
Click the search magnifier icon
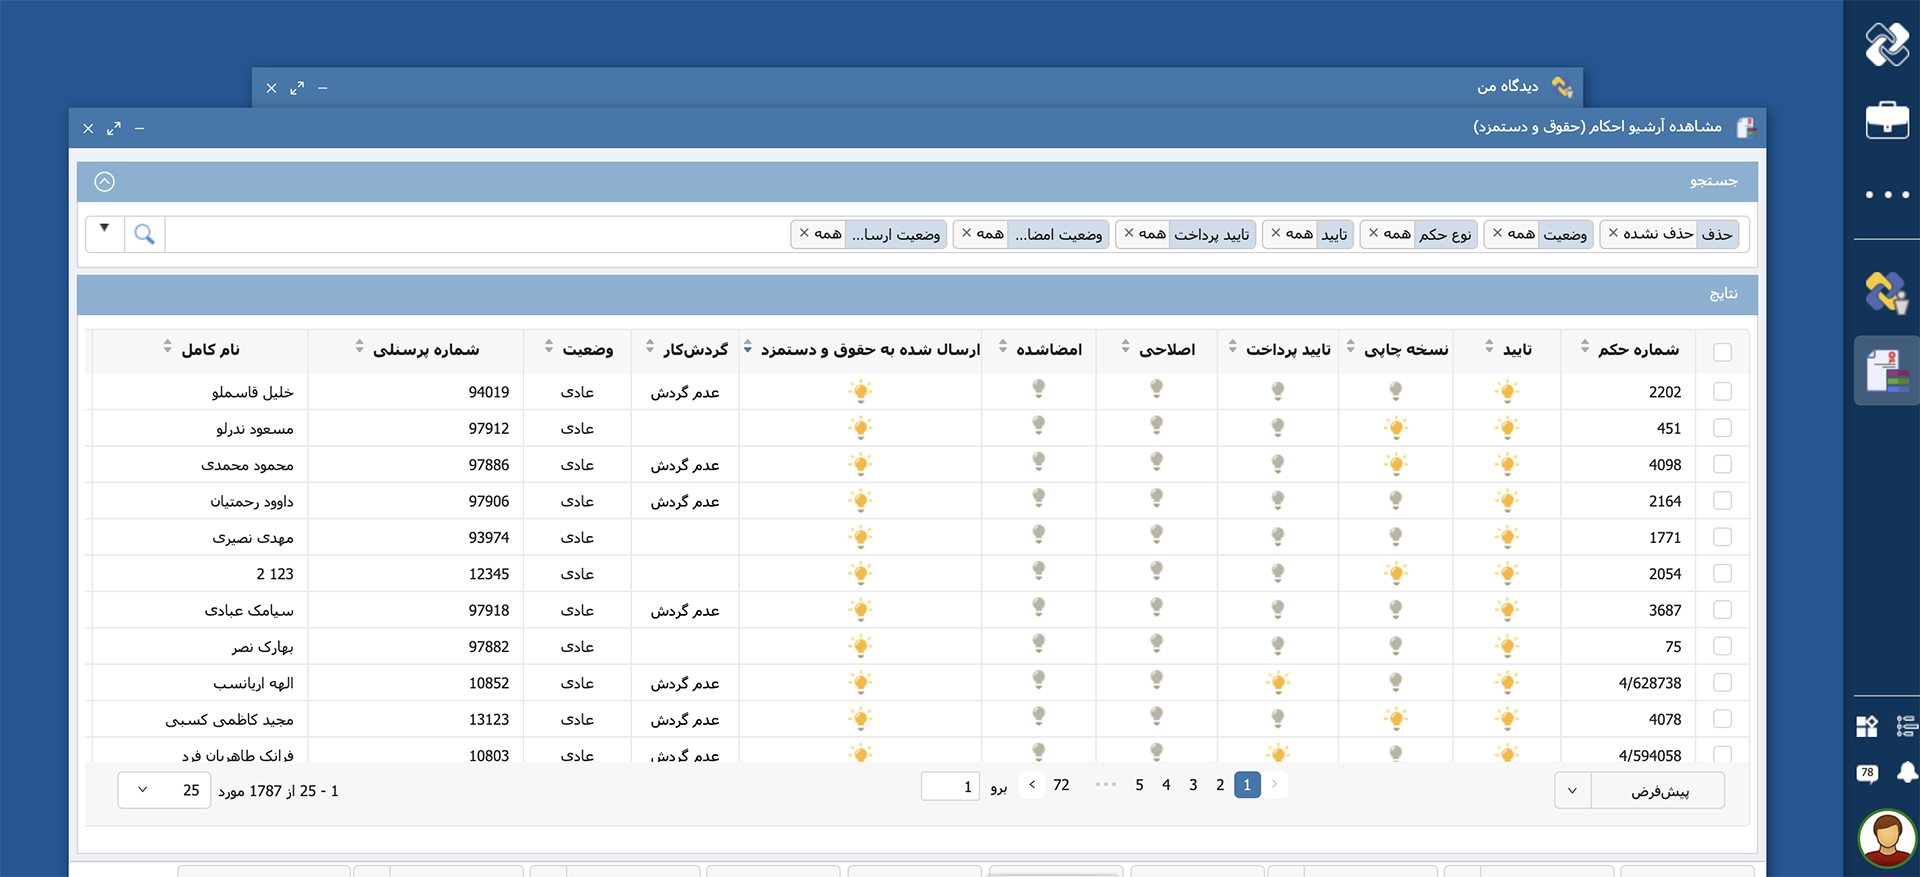click(x=144, y=234)
